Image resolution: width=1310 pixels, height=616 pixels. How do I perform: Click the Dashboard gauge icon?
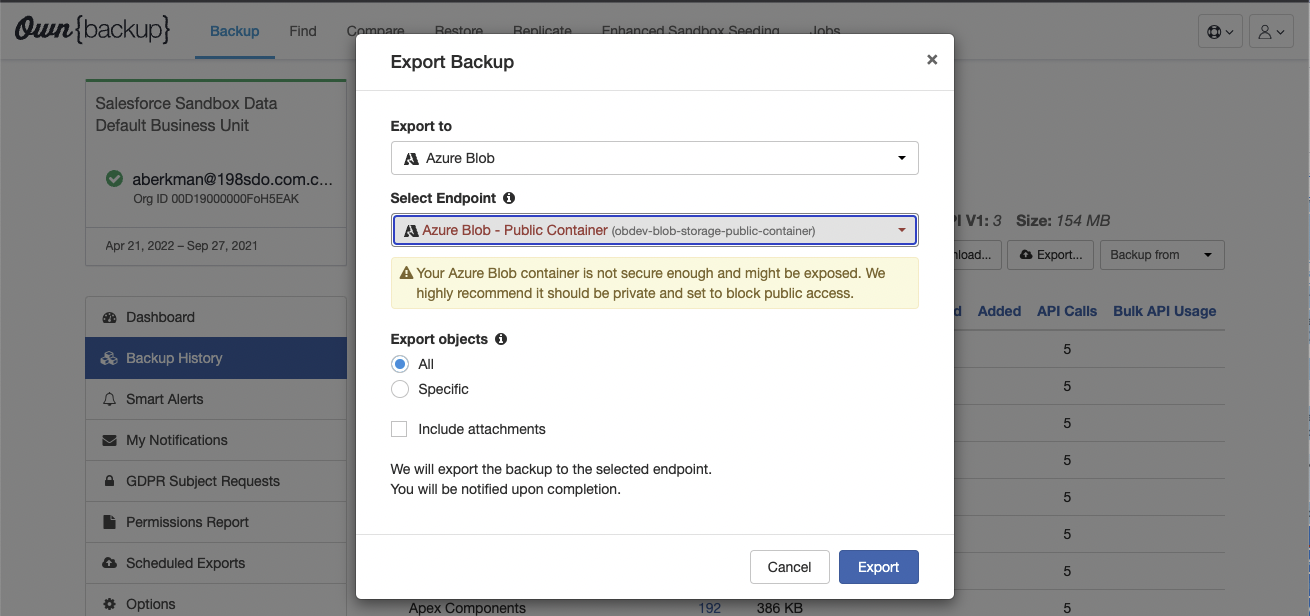(x=110, y=317)
